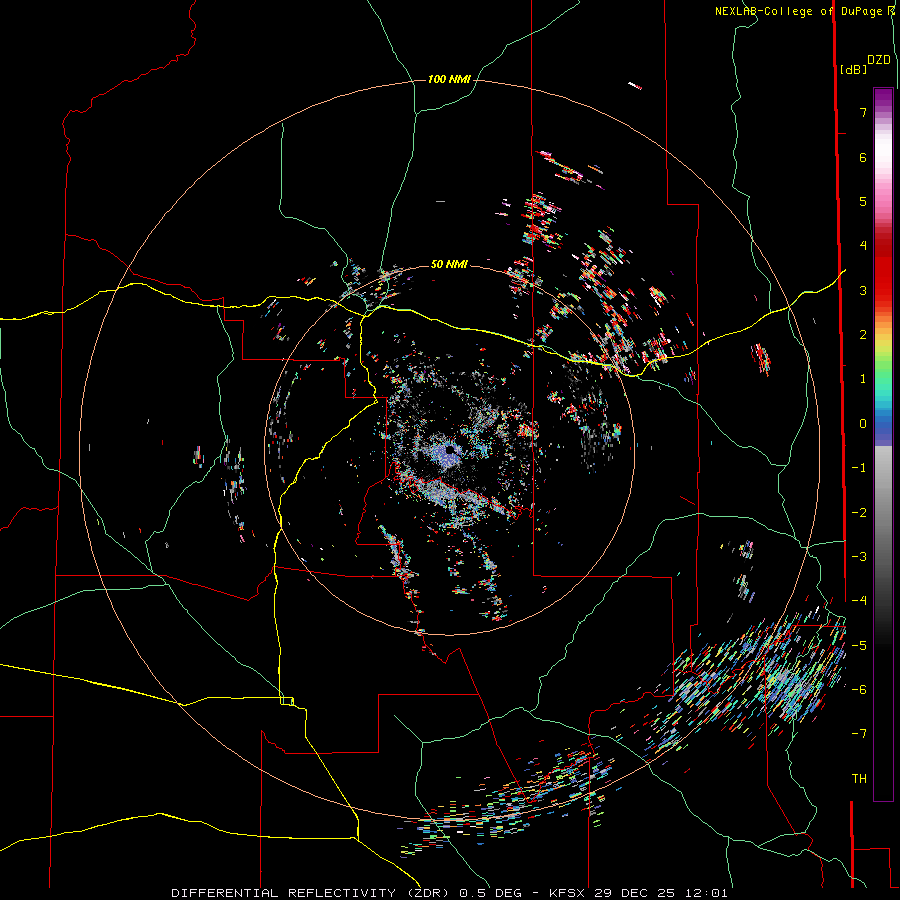Screen dimensions: 900x900
Task: Click the color scale value -2
Action: [859, 513]
